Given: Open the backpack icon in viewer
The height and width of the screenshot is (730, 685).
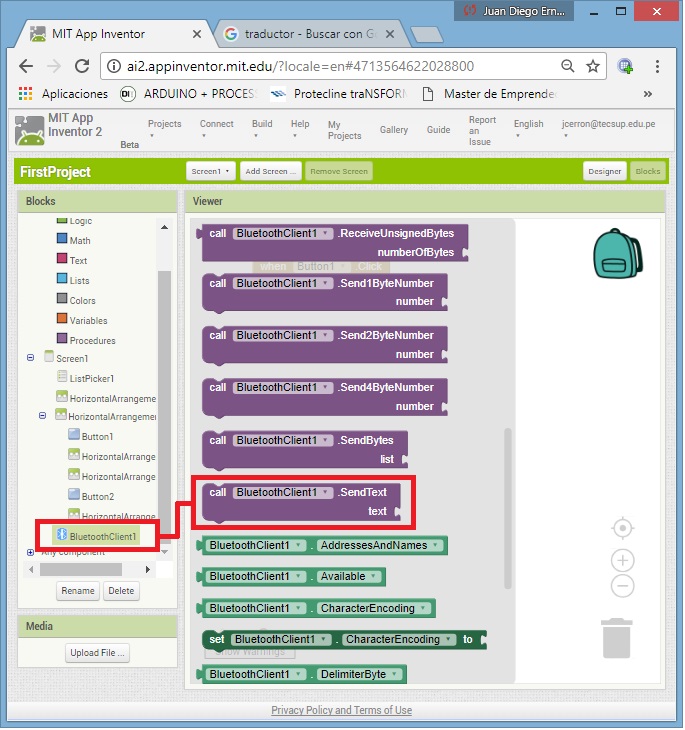Looking at the screenshot, I should point(618,254).
